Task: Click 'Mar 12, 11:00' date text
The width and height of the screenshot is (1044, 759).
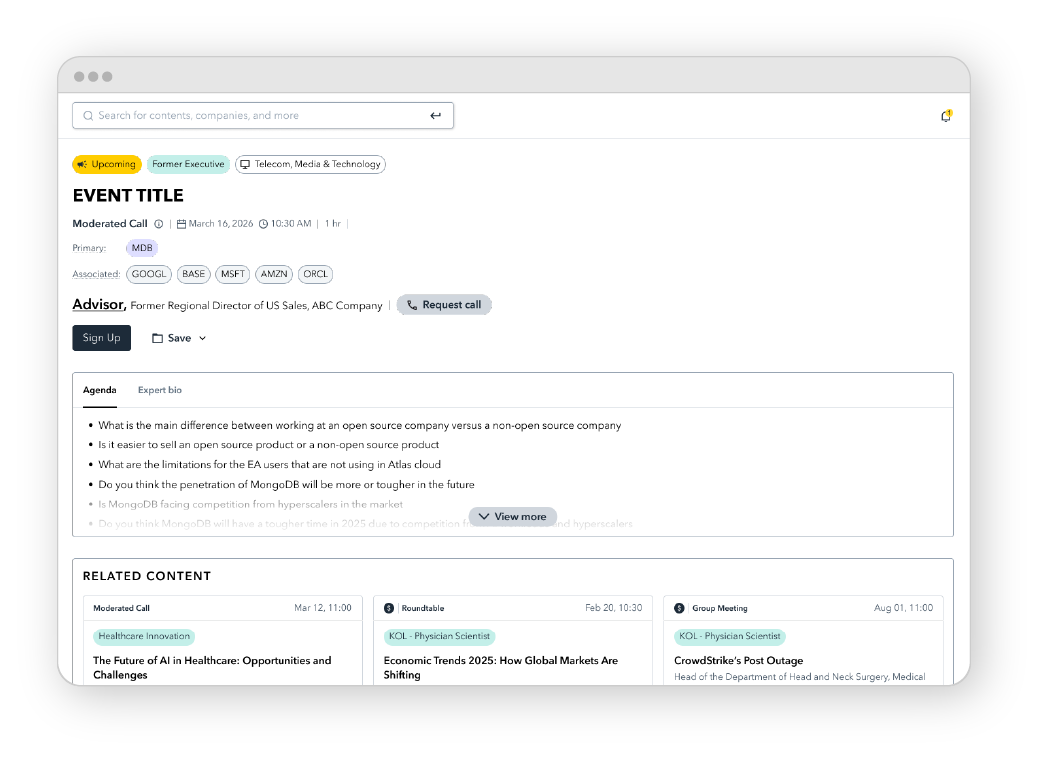Action: (323, 609)
